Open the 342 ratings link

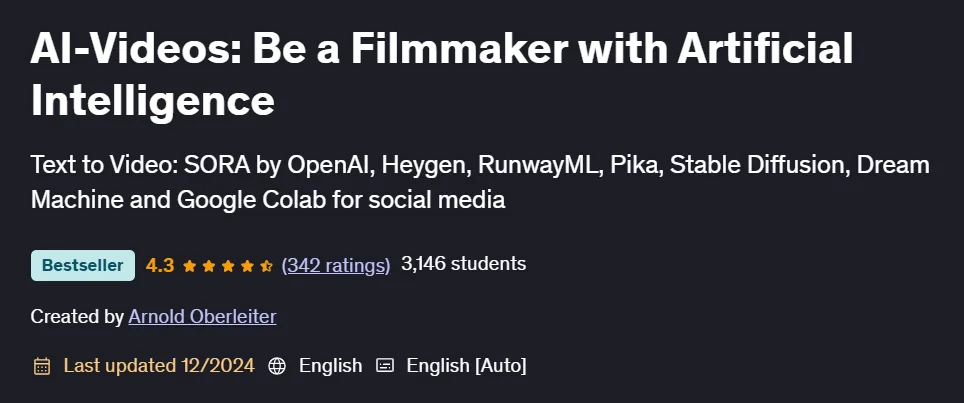[x=336, y=265]
